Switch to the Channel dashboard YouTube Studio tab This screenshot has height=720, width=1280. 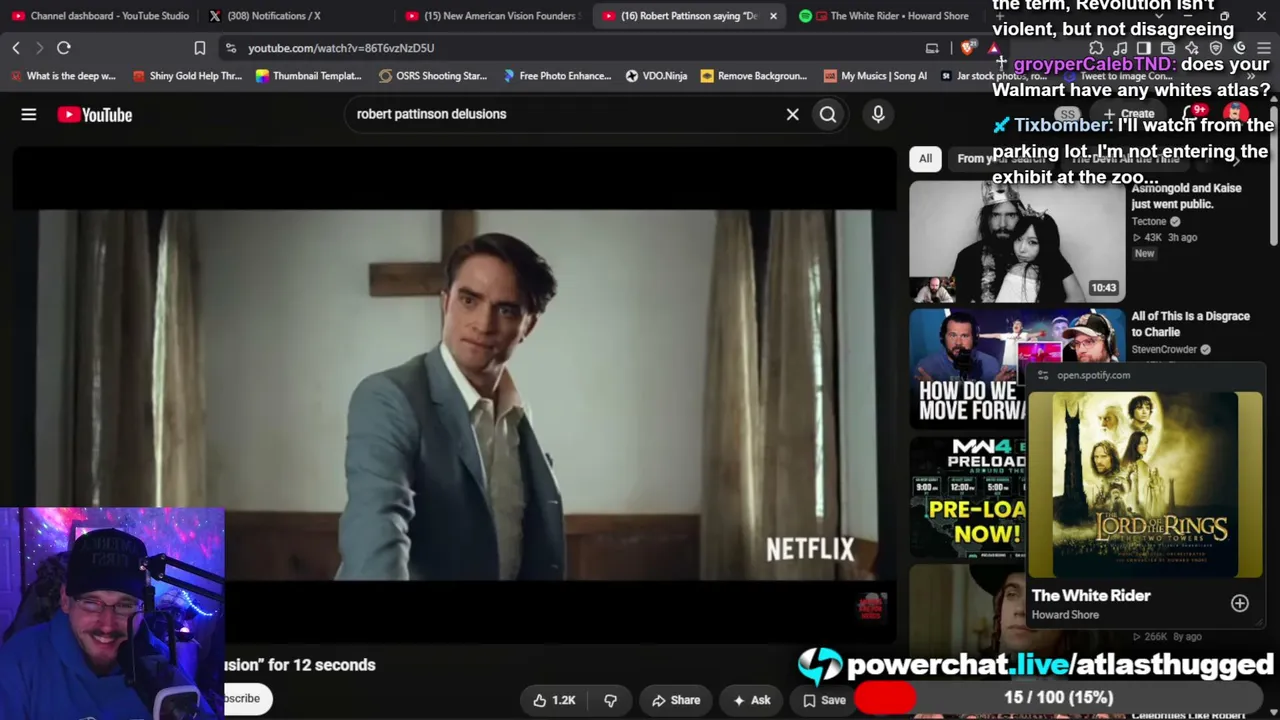click(100, 16)
